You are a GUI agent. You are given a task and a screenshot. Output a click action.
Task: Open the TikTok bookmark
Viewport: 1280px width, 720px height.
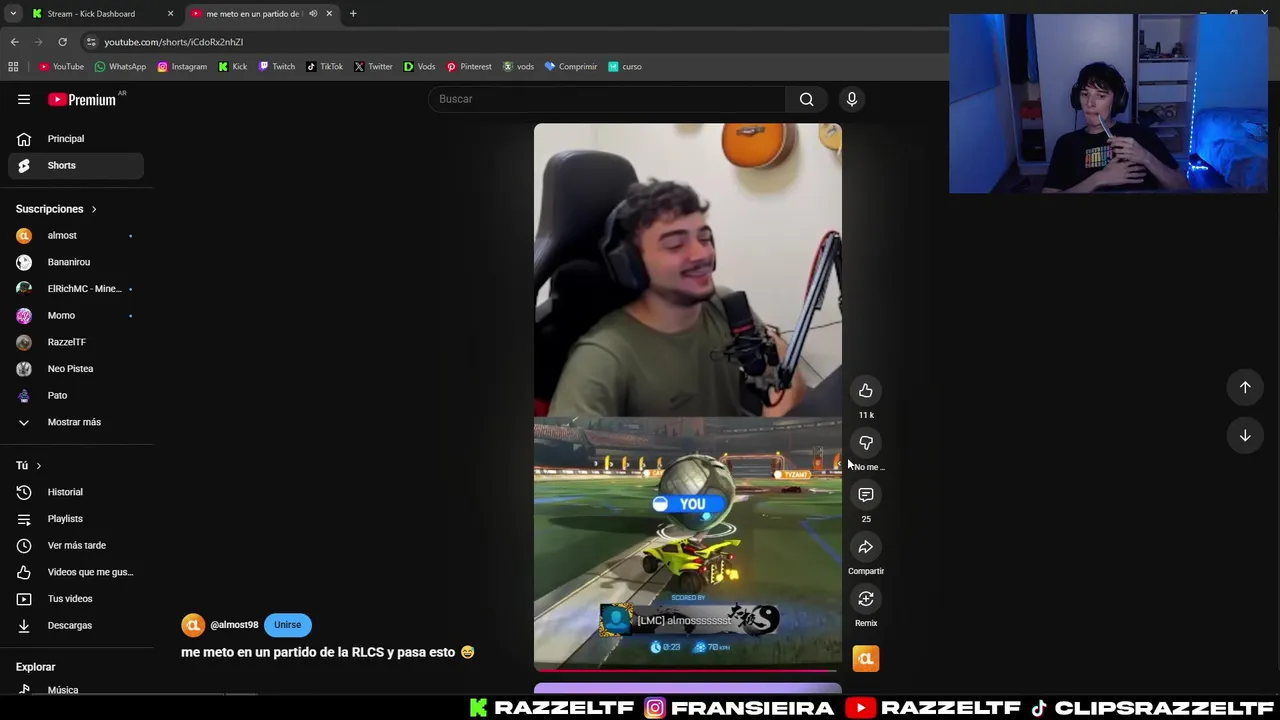click(325, 67)
